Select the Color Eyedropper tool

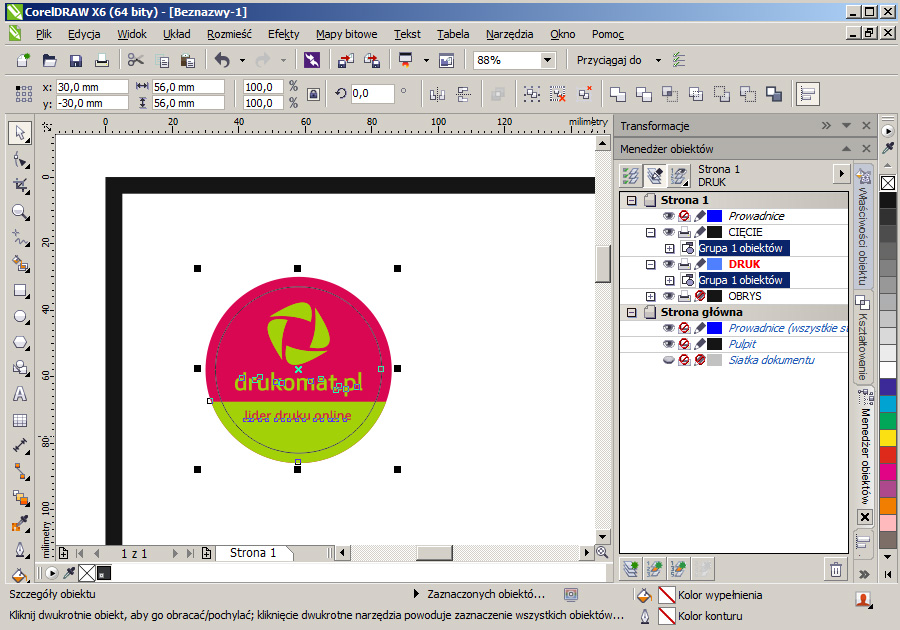click(20, 523)
